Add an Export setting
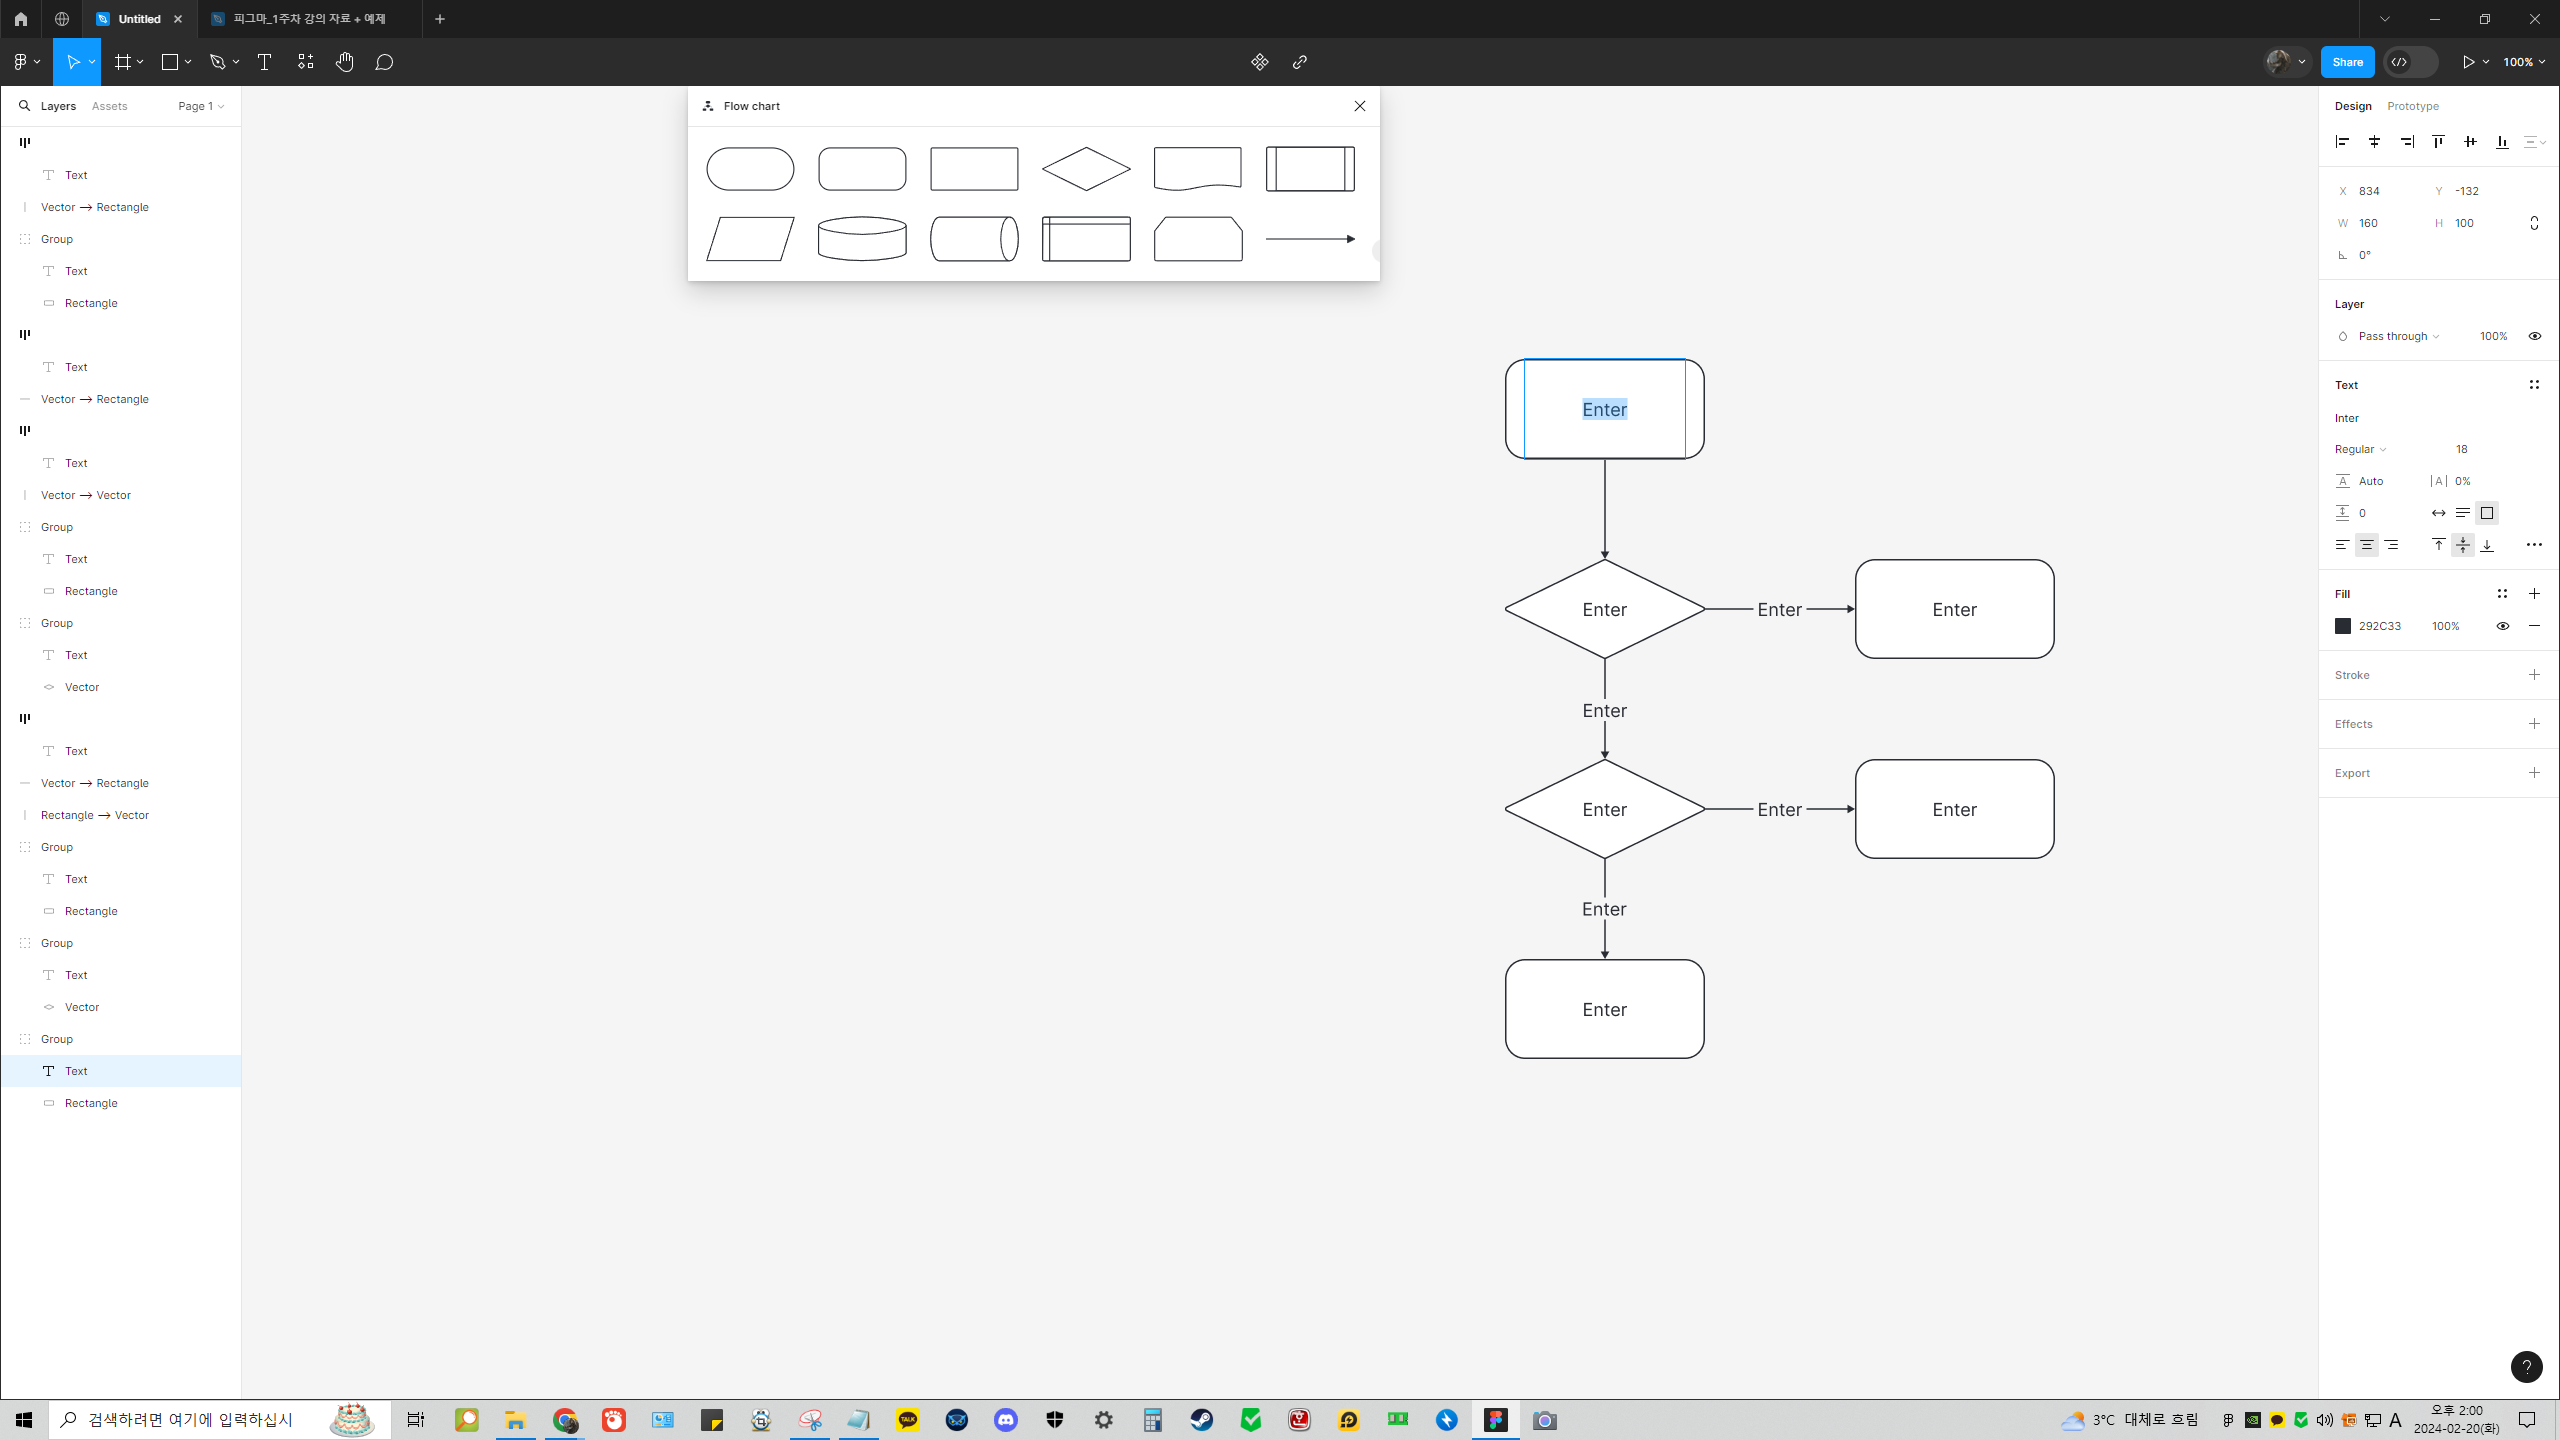2560x1440 pixels. (x=2534, y=773)
